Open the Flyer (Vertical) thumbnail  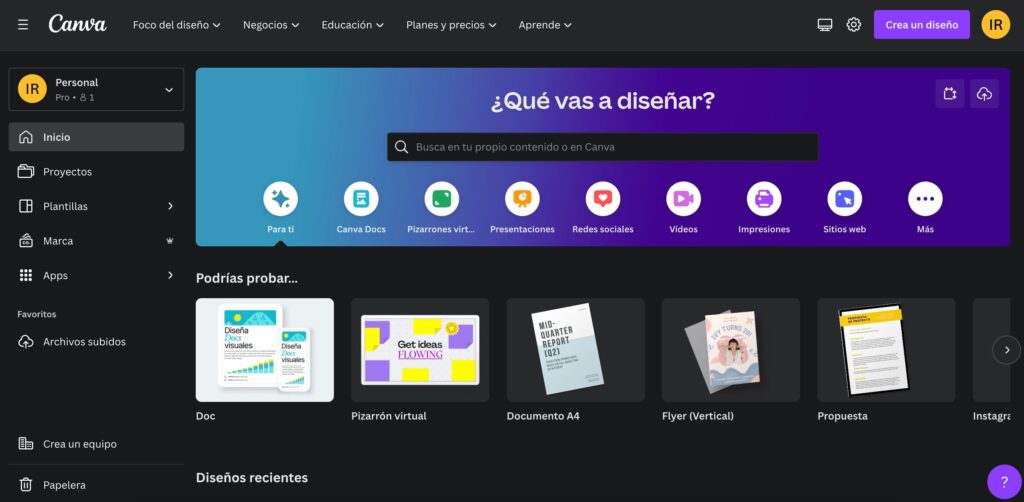pyautogui.click(x=731, y=350)
